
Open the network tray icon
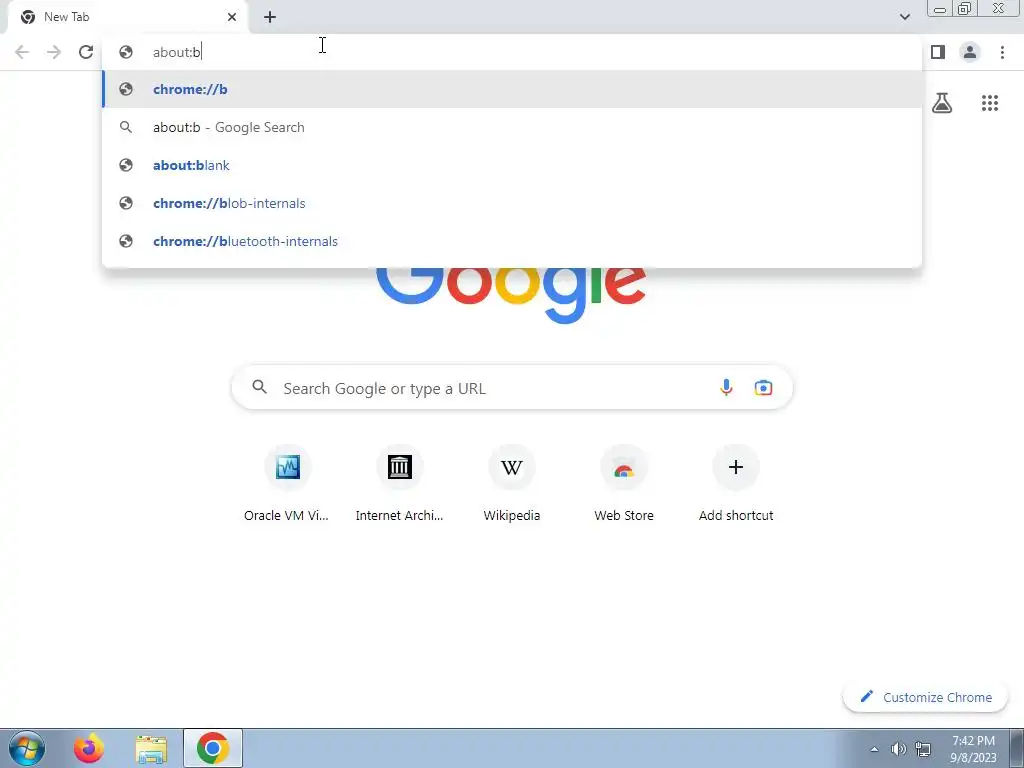click(923, 749)
